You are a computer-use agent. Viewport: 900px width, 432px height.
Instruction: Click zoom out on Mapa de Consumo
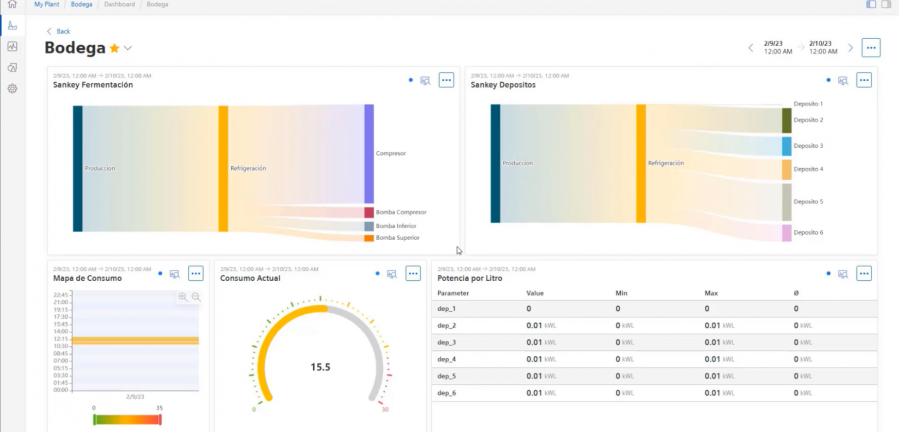[x=196, y=297]
